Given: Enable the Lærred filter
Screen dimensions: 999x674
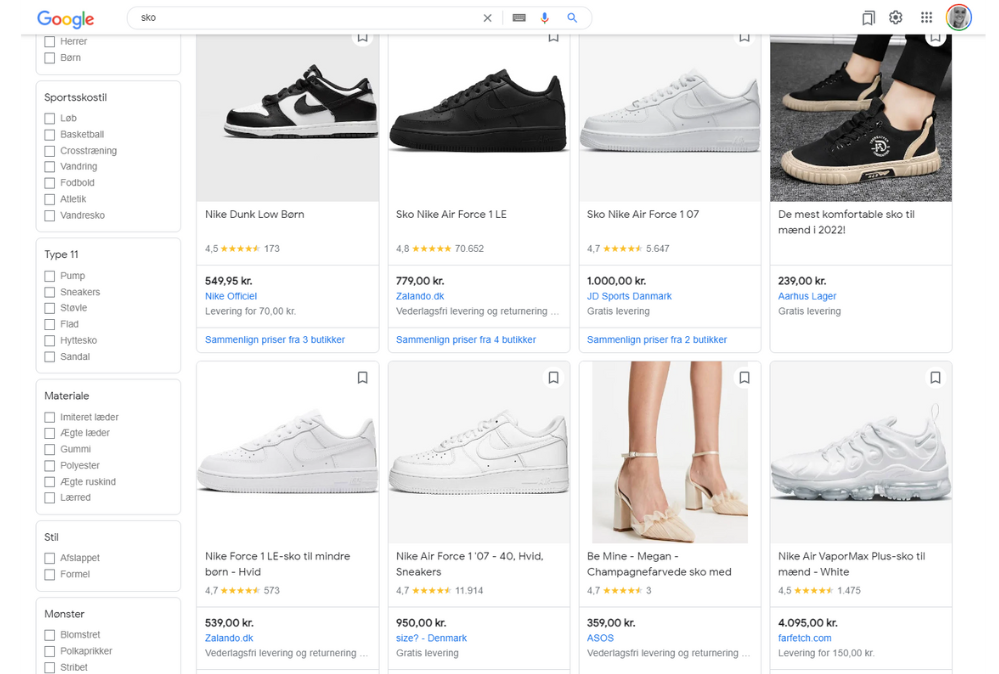Looking at the screenshot, I should click(50, 498).
